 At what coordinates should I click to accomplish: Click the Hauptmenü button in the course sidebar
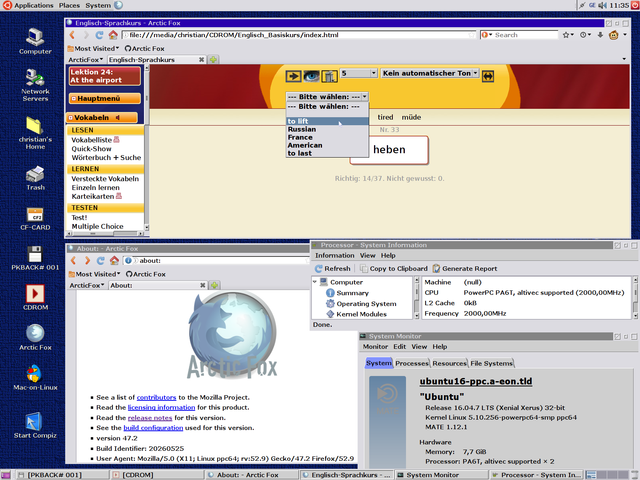tap(105, 98)
